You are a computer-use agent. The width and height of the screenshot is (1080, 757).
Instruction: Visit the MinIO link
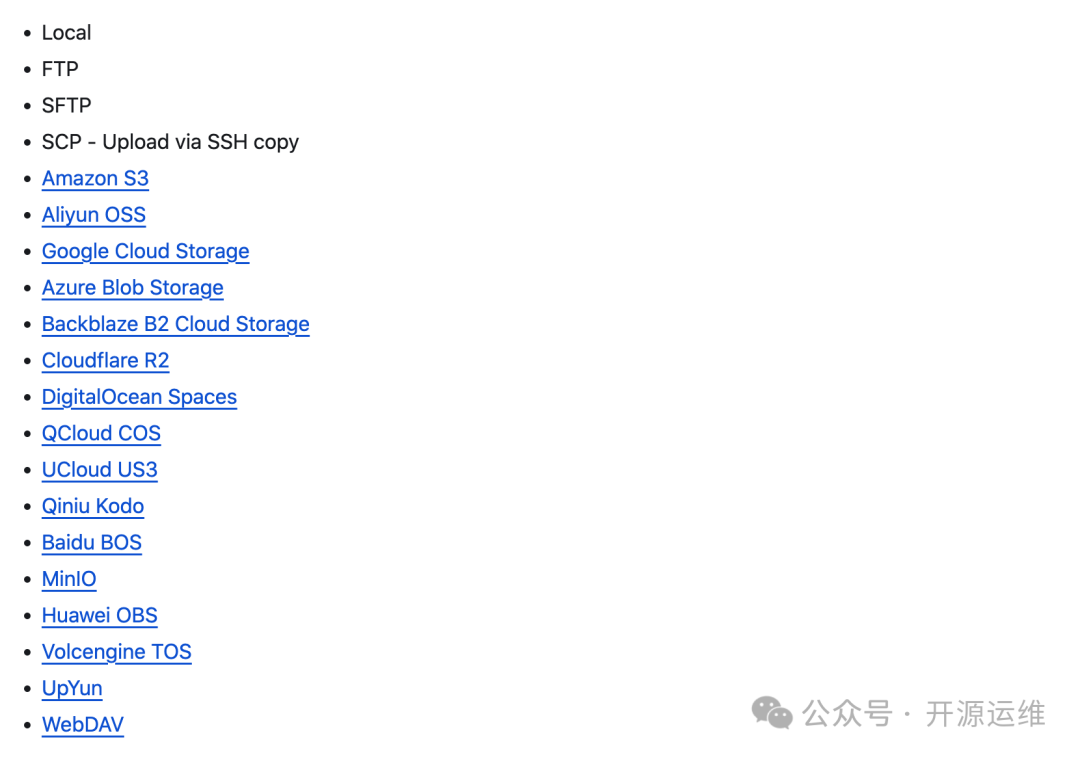(69, 579)
